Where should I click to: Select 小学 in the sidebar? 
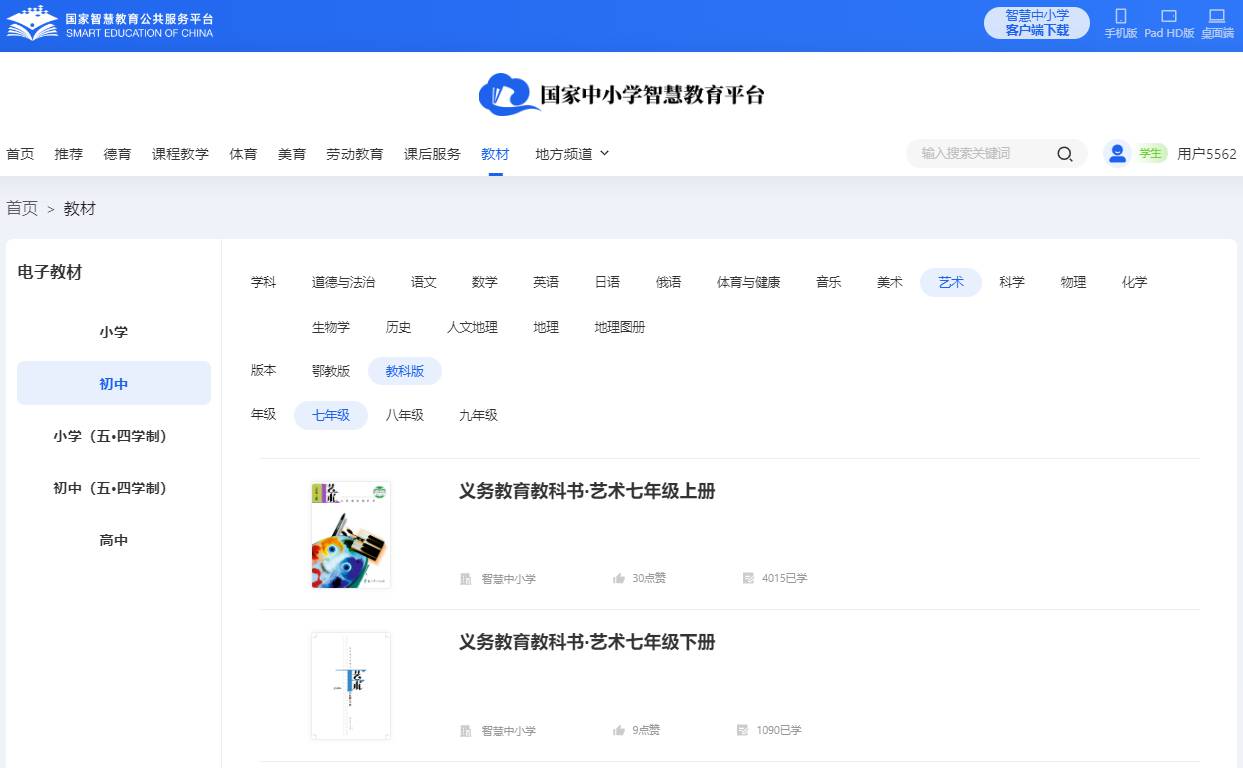coord(114,332)
